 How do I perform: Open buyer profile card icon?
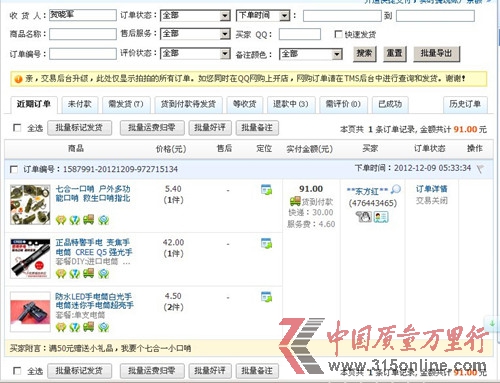pyautogui.click(x=381, y=217)
